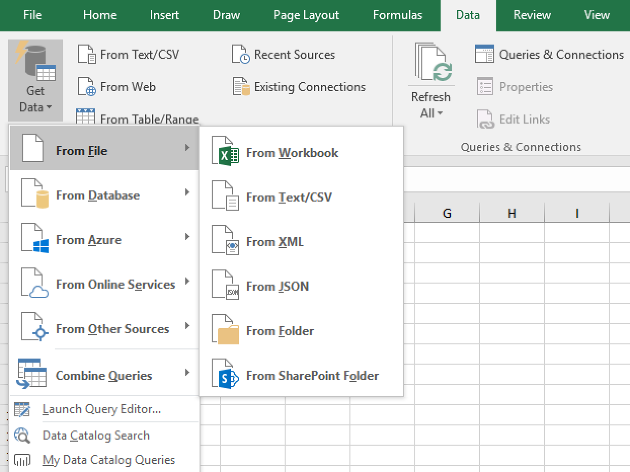Select column I header
Screen dimensions: 630x472
coord(577,213)
